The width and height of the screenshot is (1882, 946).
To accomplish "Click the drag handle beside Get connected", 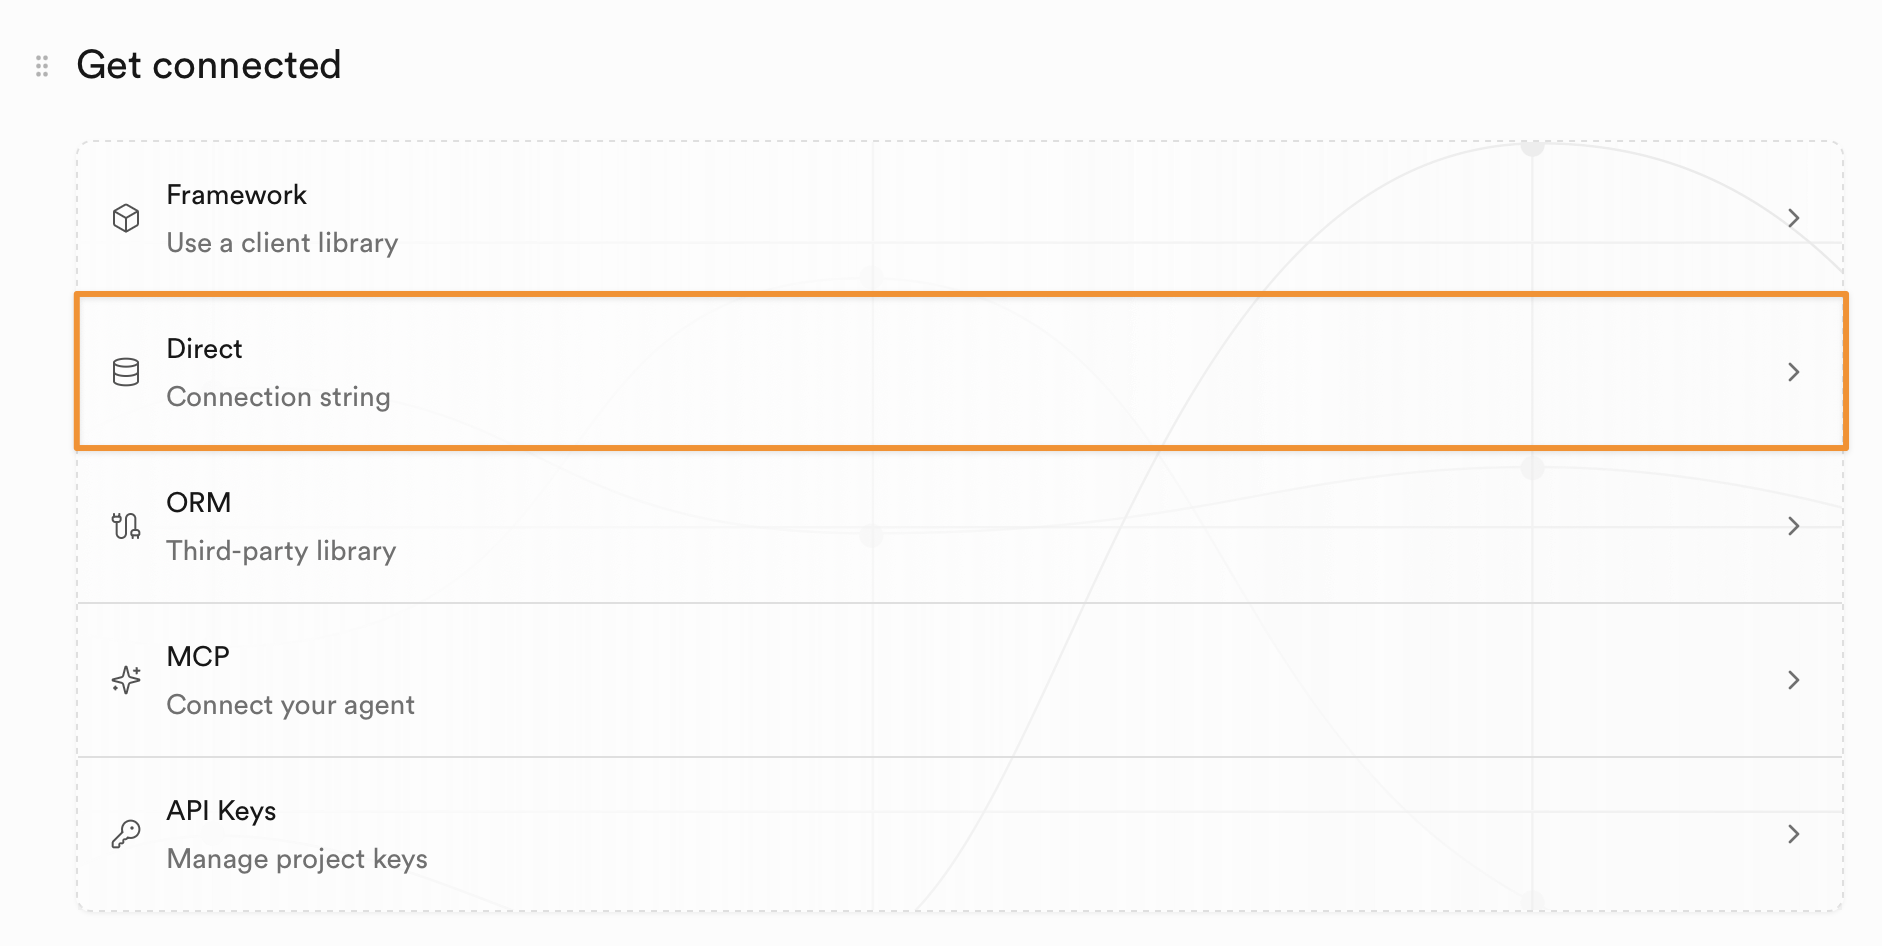I will [42, 66].
